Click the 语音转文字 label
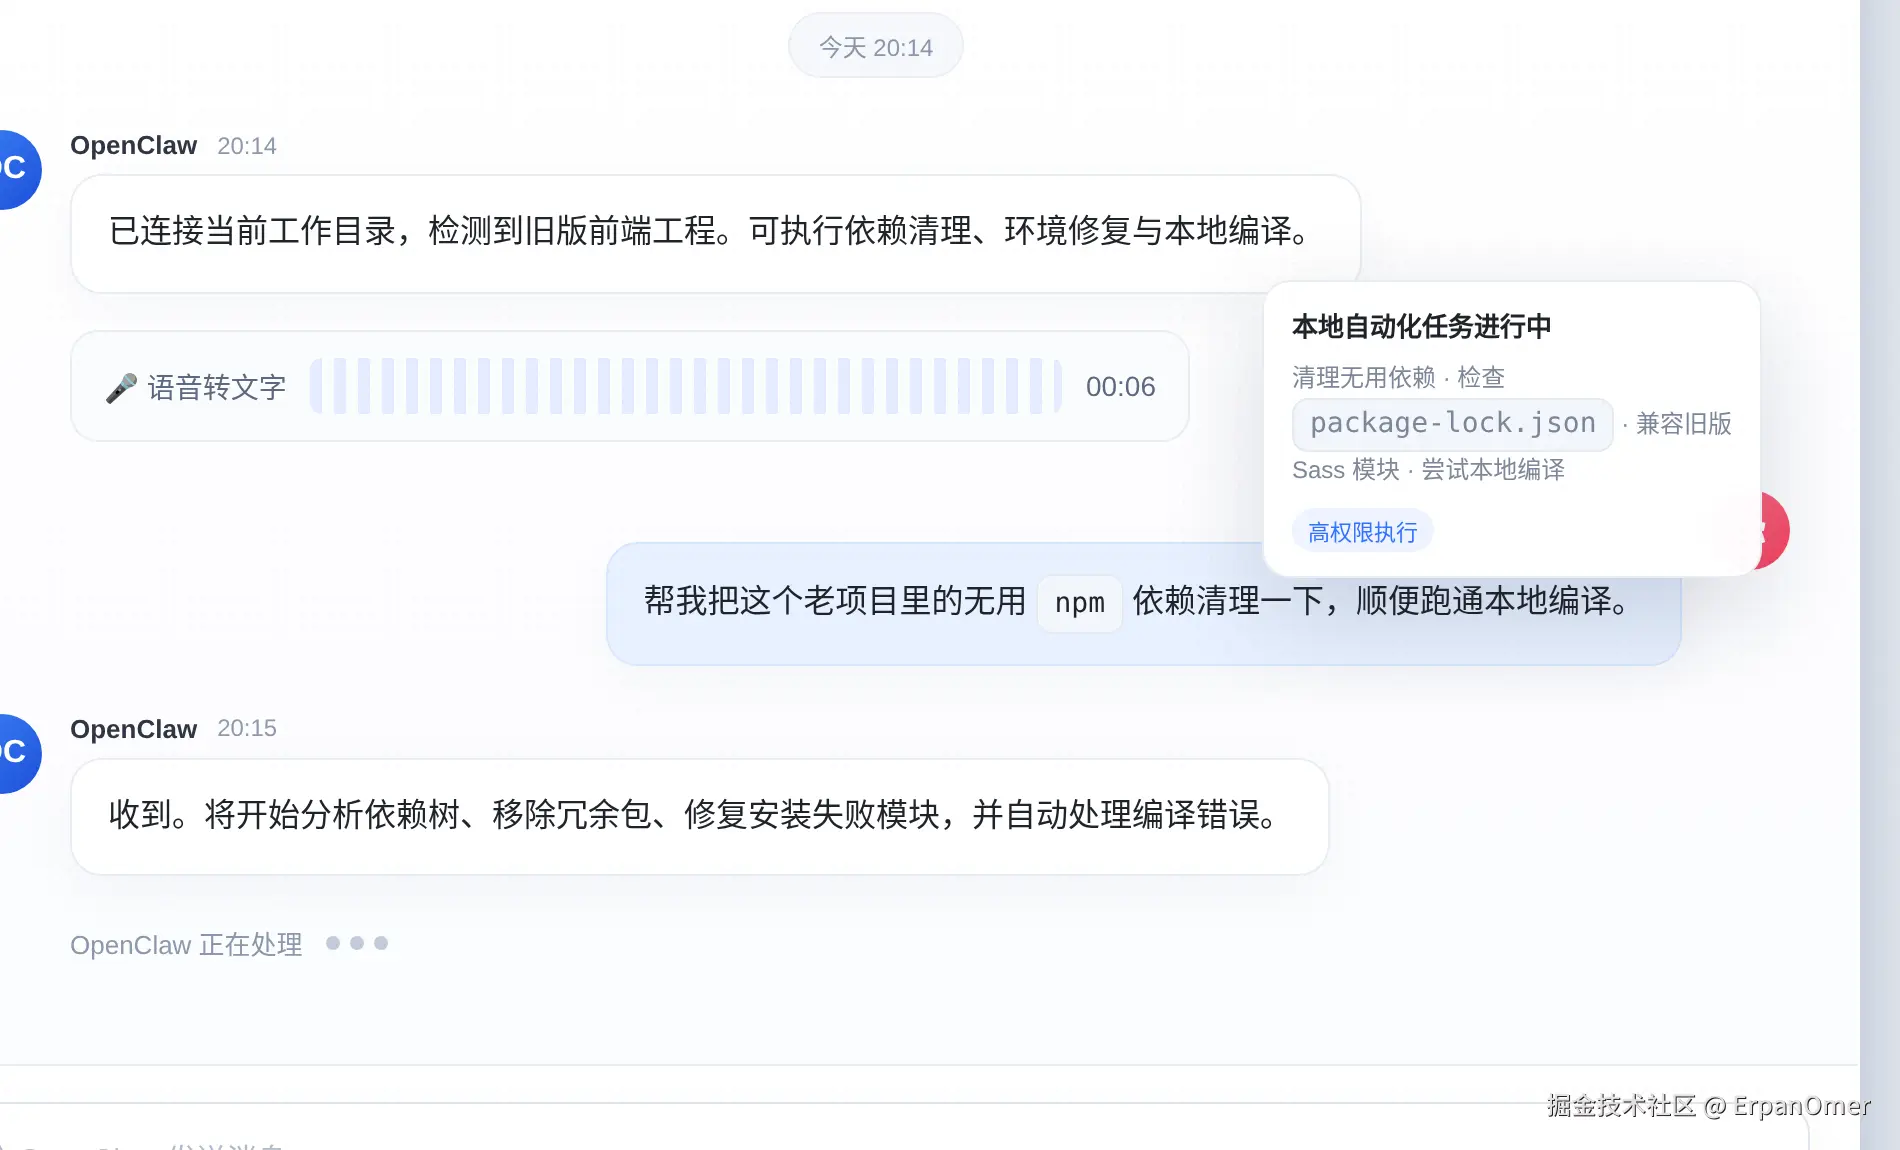 217,387
